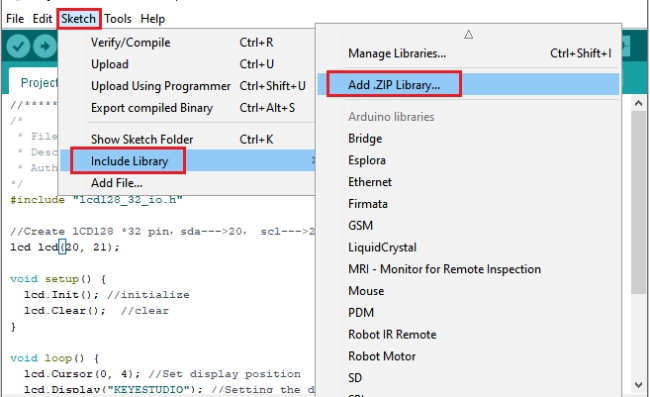The width and height of the screenshot is (650, 397).
Task: Open the Tools menu
Action: (118, 19)
